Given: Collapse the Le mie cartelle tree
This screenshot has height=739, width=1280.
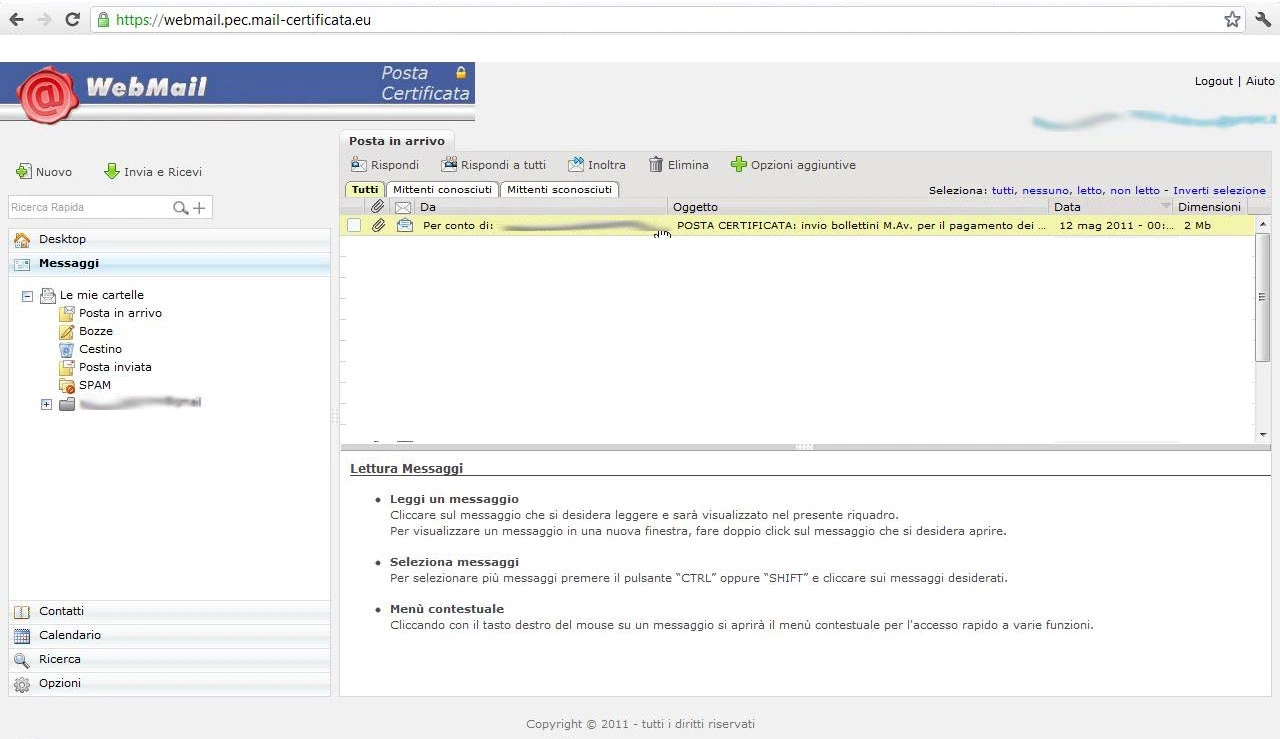Looking at the screenshot, I should 28,296.
